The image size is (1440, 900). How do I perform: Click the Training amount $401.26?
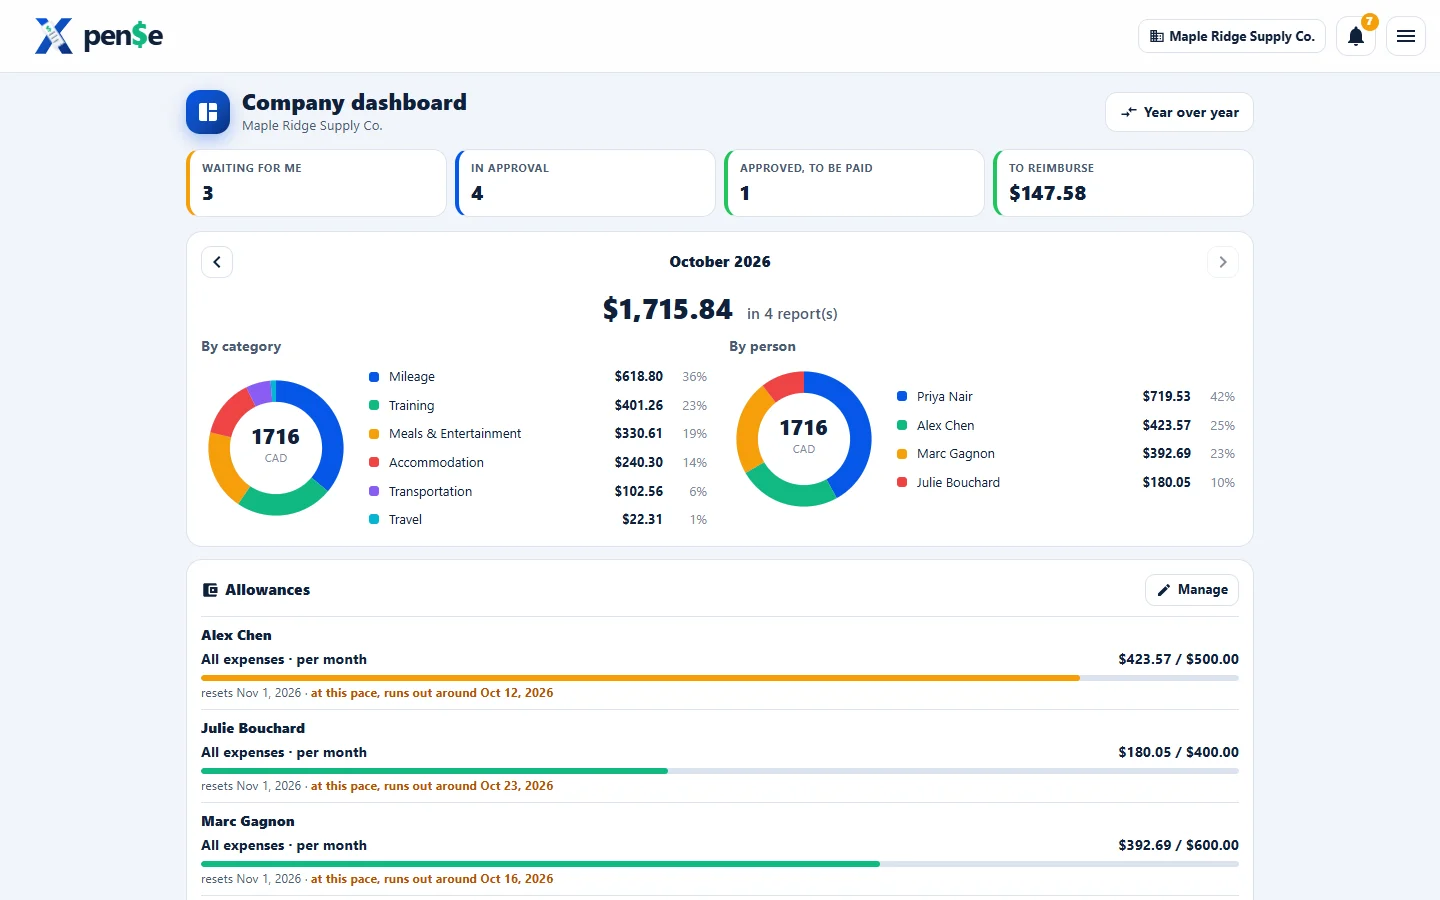pos(639,405)
